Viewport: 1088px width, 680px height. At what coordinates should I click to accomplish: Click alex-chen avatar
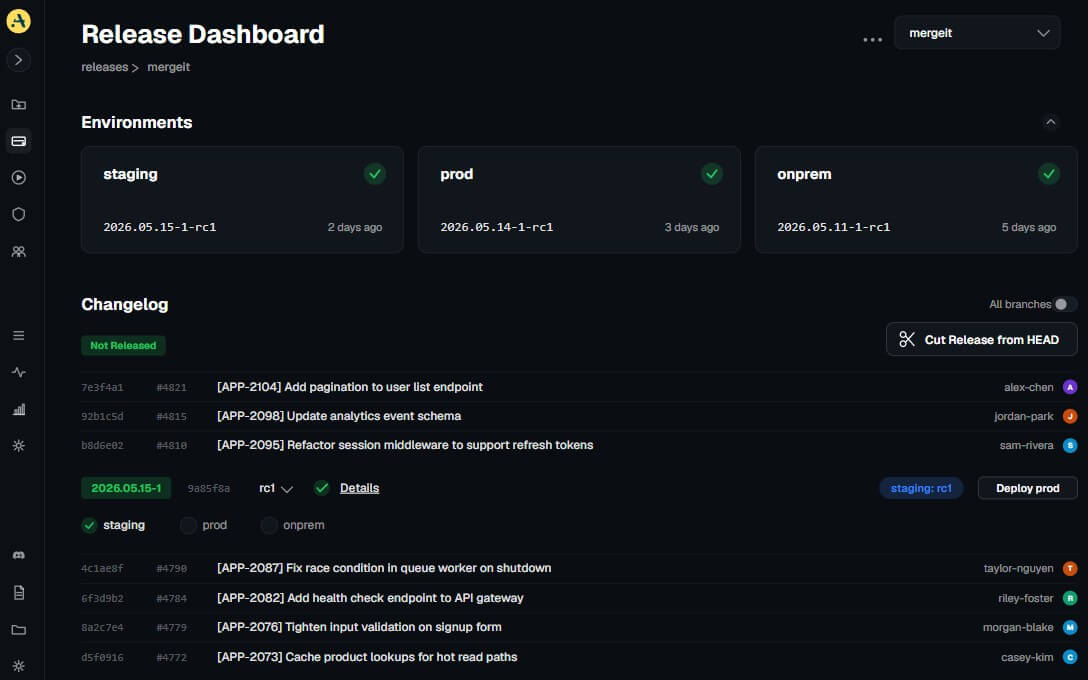click(1070, 387)
